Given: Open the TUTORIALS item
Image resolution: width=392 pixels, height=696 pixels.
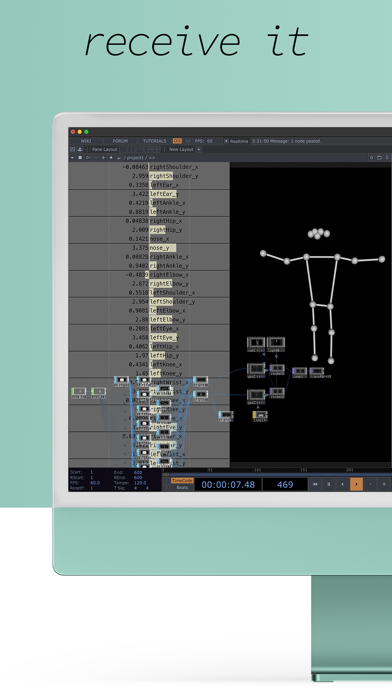Looking at the screenshot, I should [x=154, y=141].
